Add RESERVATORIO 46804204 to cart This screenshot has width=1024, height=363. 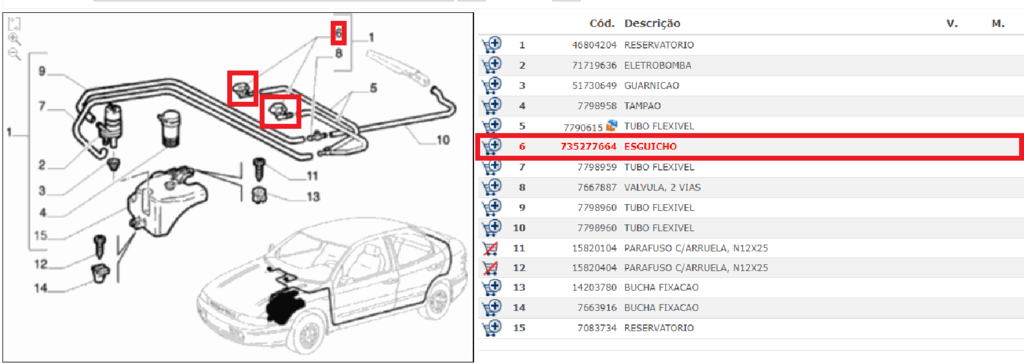pyautogui.click(x=491, y=46)
